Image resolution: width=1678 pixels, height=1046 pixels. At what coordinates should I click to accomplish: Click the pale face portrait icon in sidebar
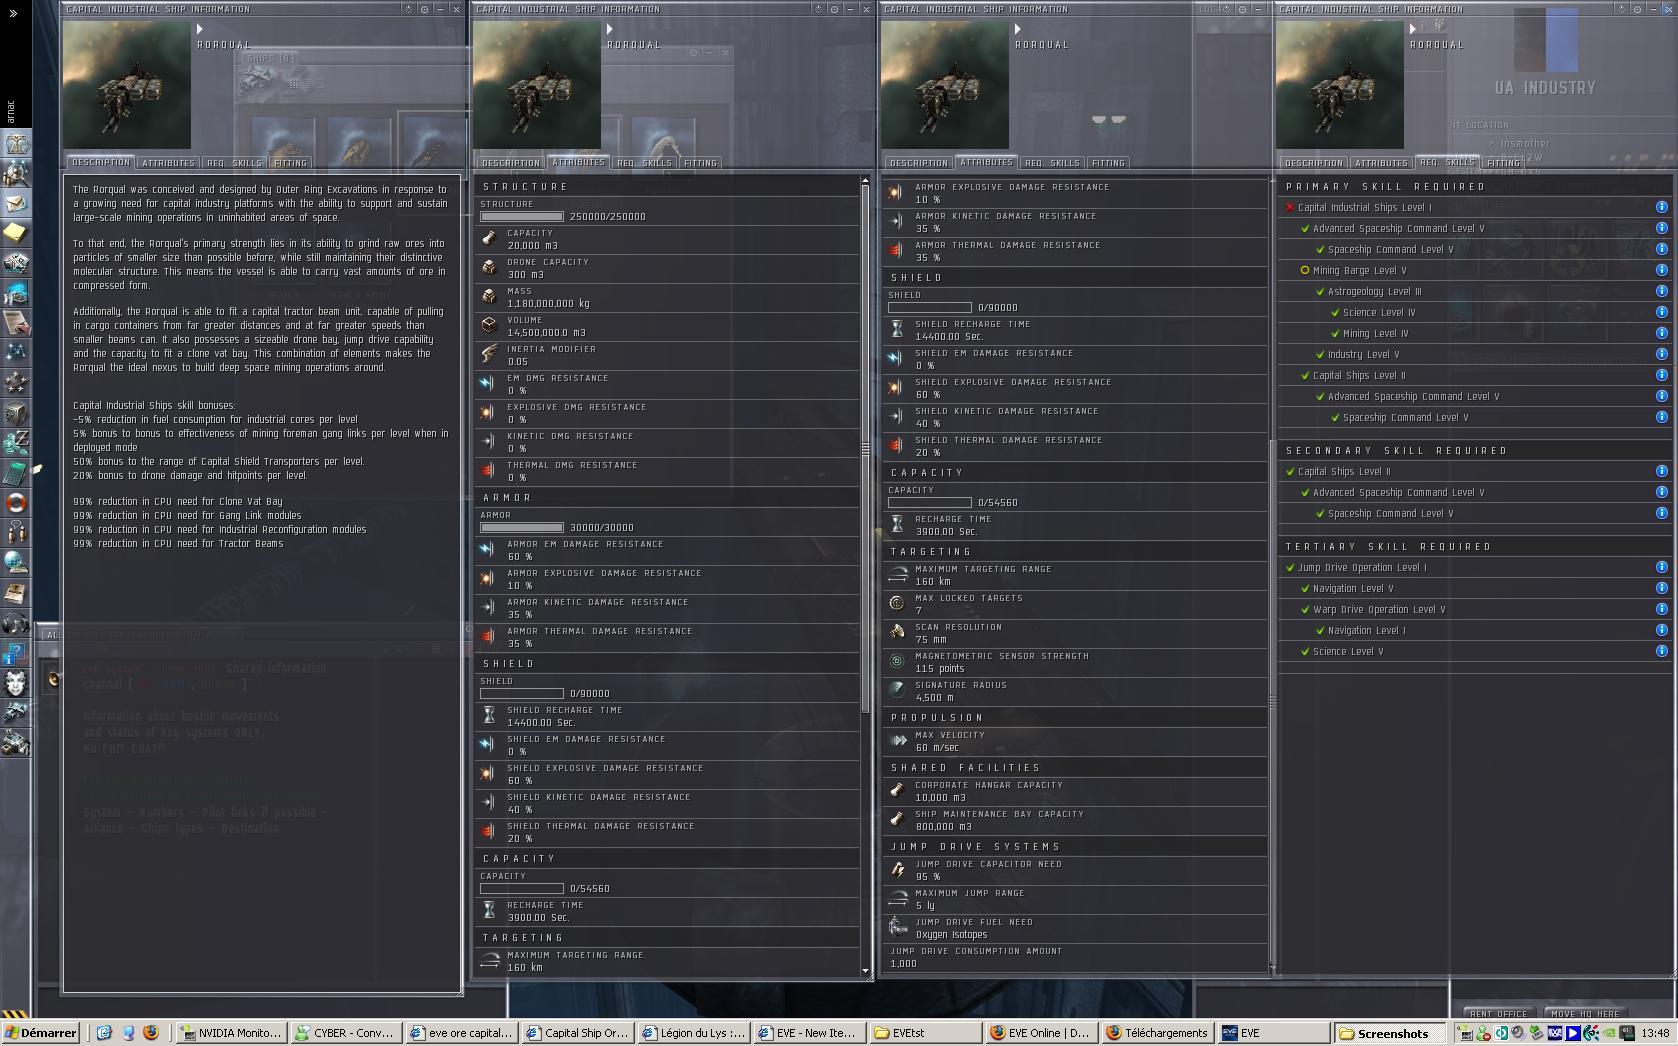[16, 683]
